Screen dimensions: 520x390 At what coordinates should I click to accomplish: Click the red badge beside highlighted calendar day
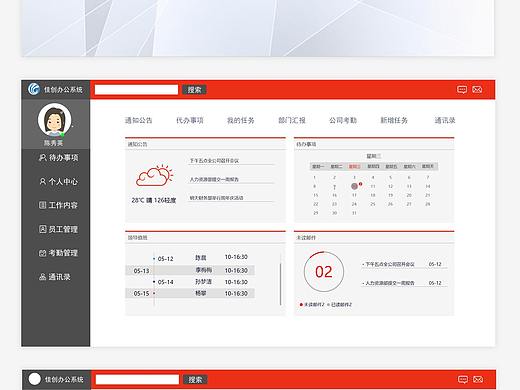coord(360,184)
